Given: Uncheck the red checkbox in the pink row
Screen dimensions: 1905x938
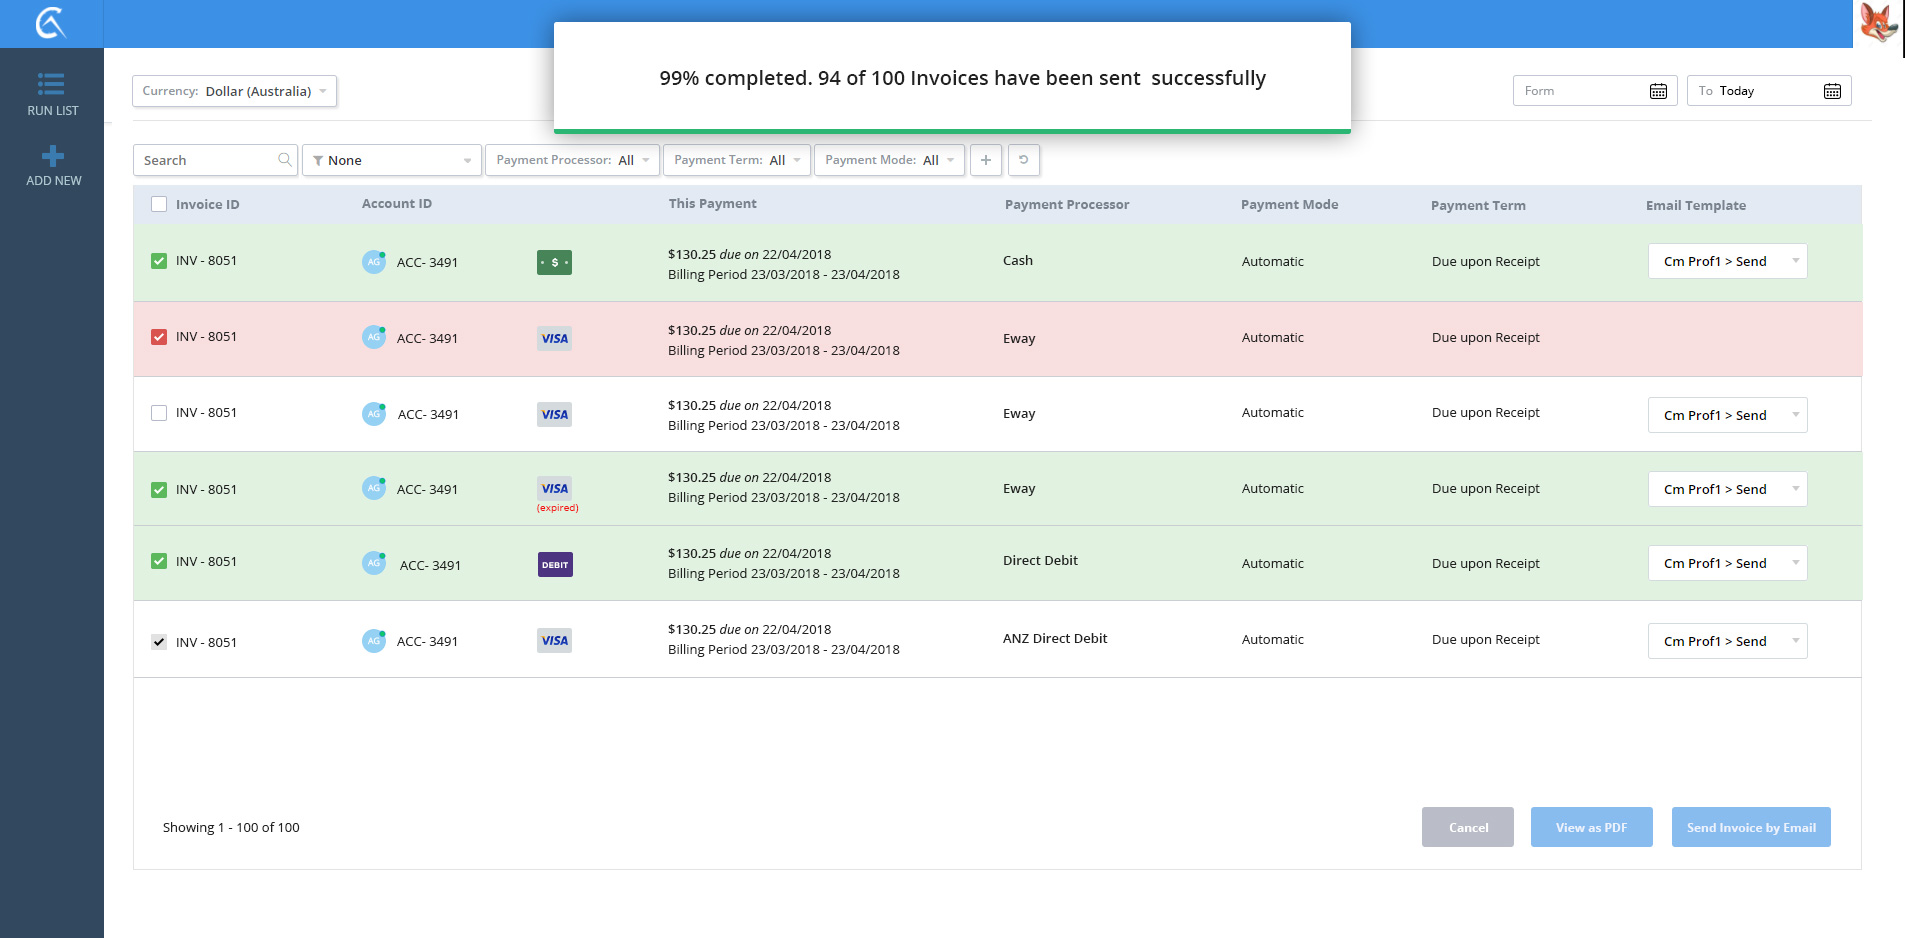Looking at the screenshot, I should (159, 337).
